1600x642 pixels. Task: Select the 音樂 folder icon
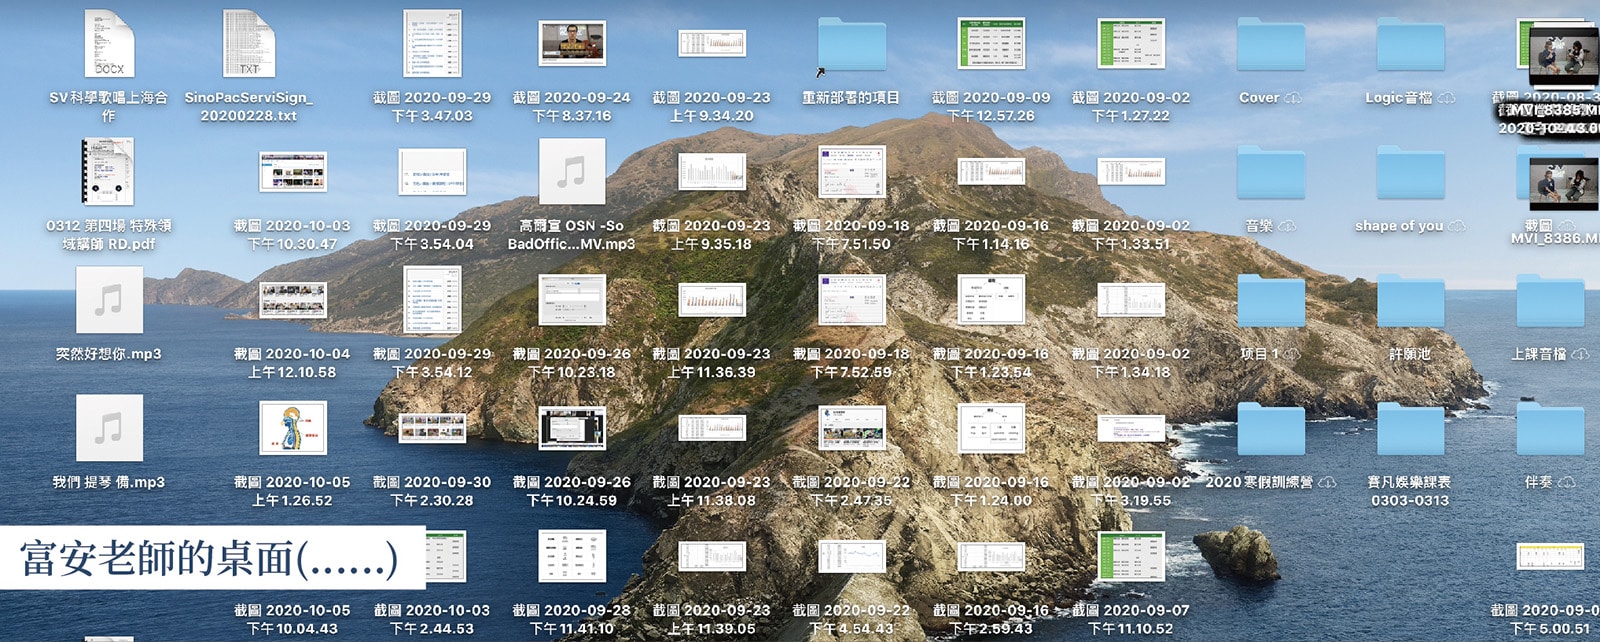point(1270,172)
